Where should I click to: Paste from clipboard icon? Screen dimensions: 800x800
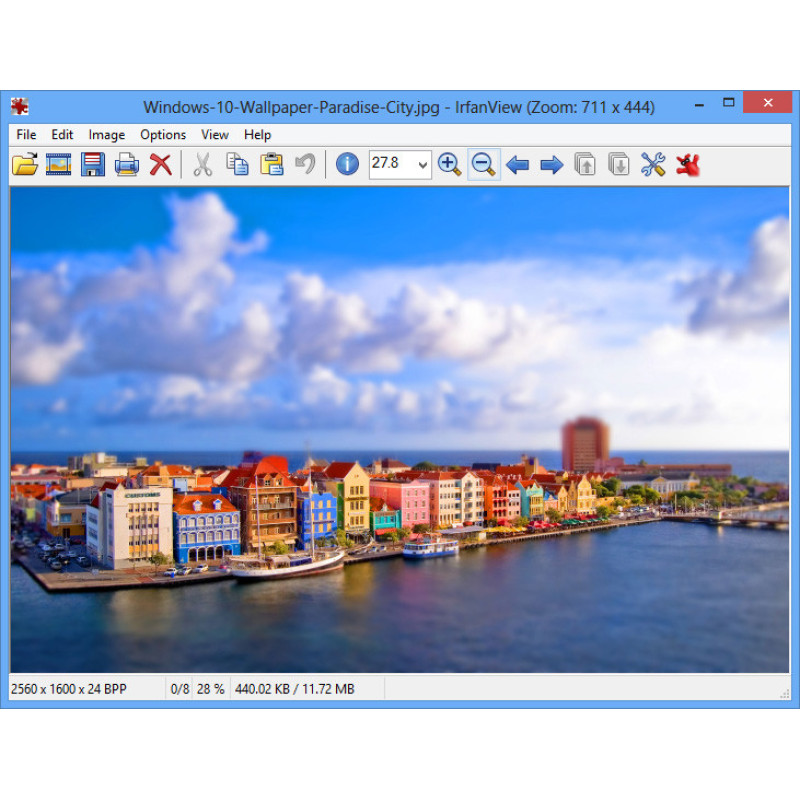click(x=271, y=165)
